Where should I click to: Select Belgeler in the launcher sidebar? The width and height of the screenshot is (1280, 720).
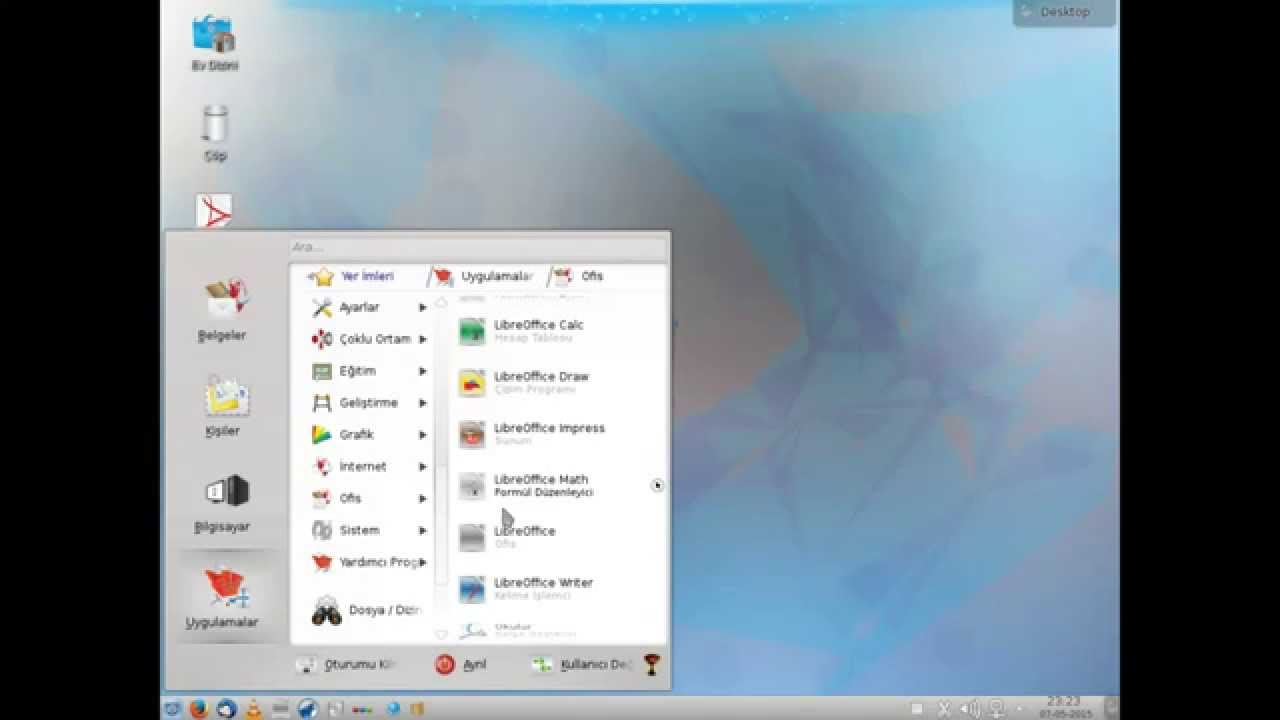pyautogui.click(x=222, y=309)
